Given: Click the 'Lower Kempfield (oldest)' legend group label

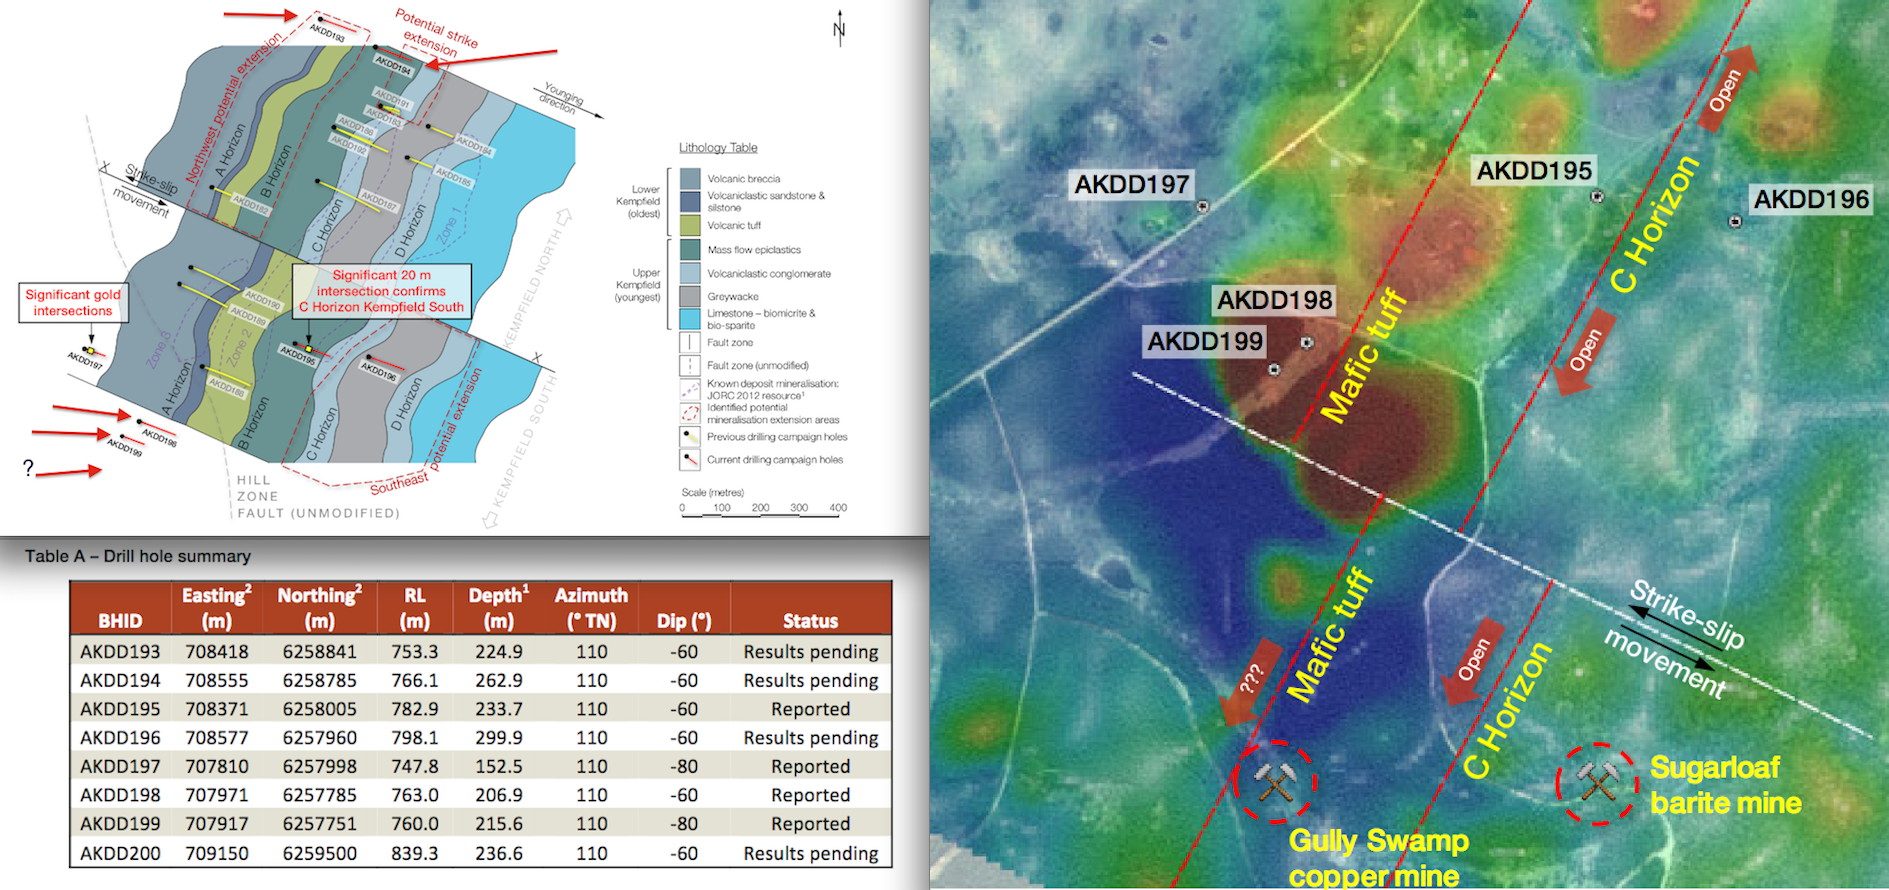Looking at the screenshot, I should (x=638, y=201).
